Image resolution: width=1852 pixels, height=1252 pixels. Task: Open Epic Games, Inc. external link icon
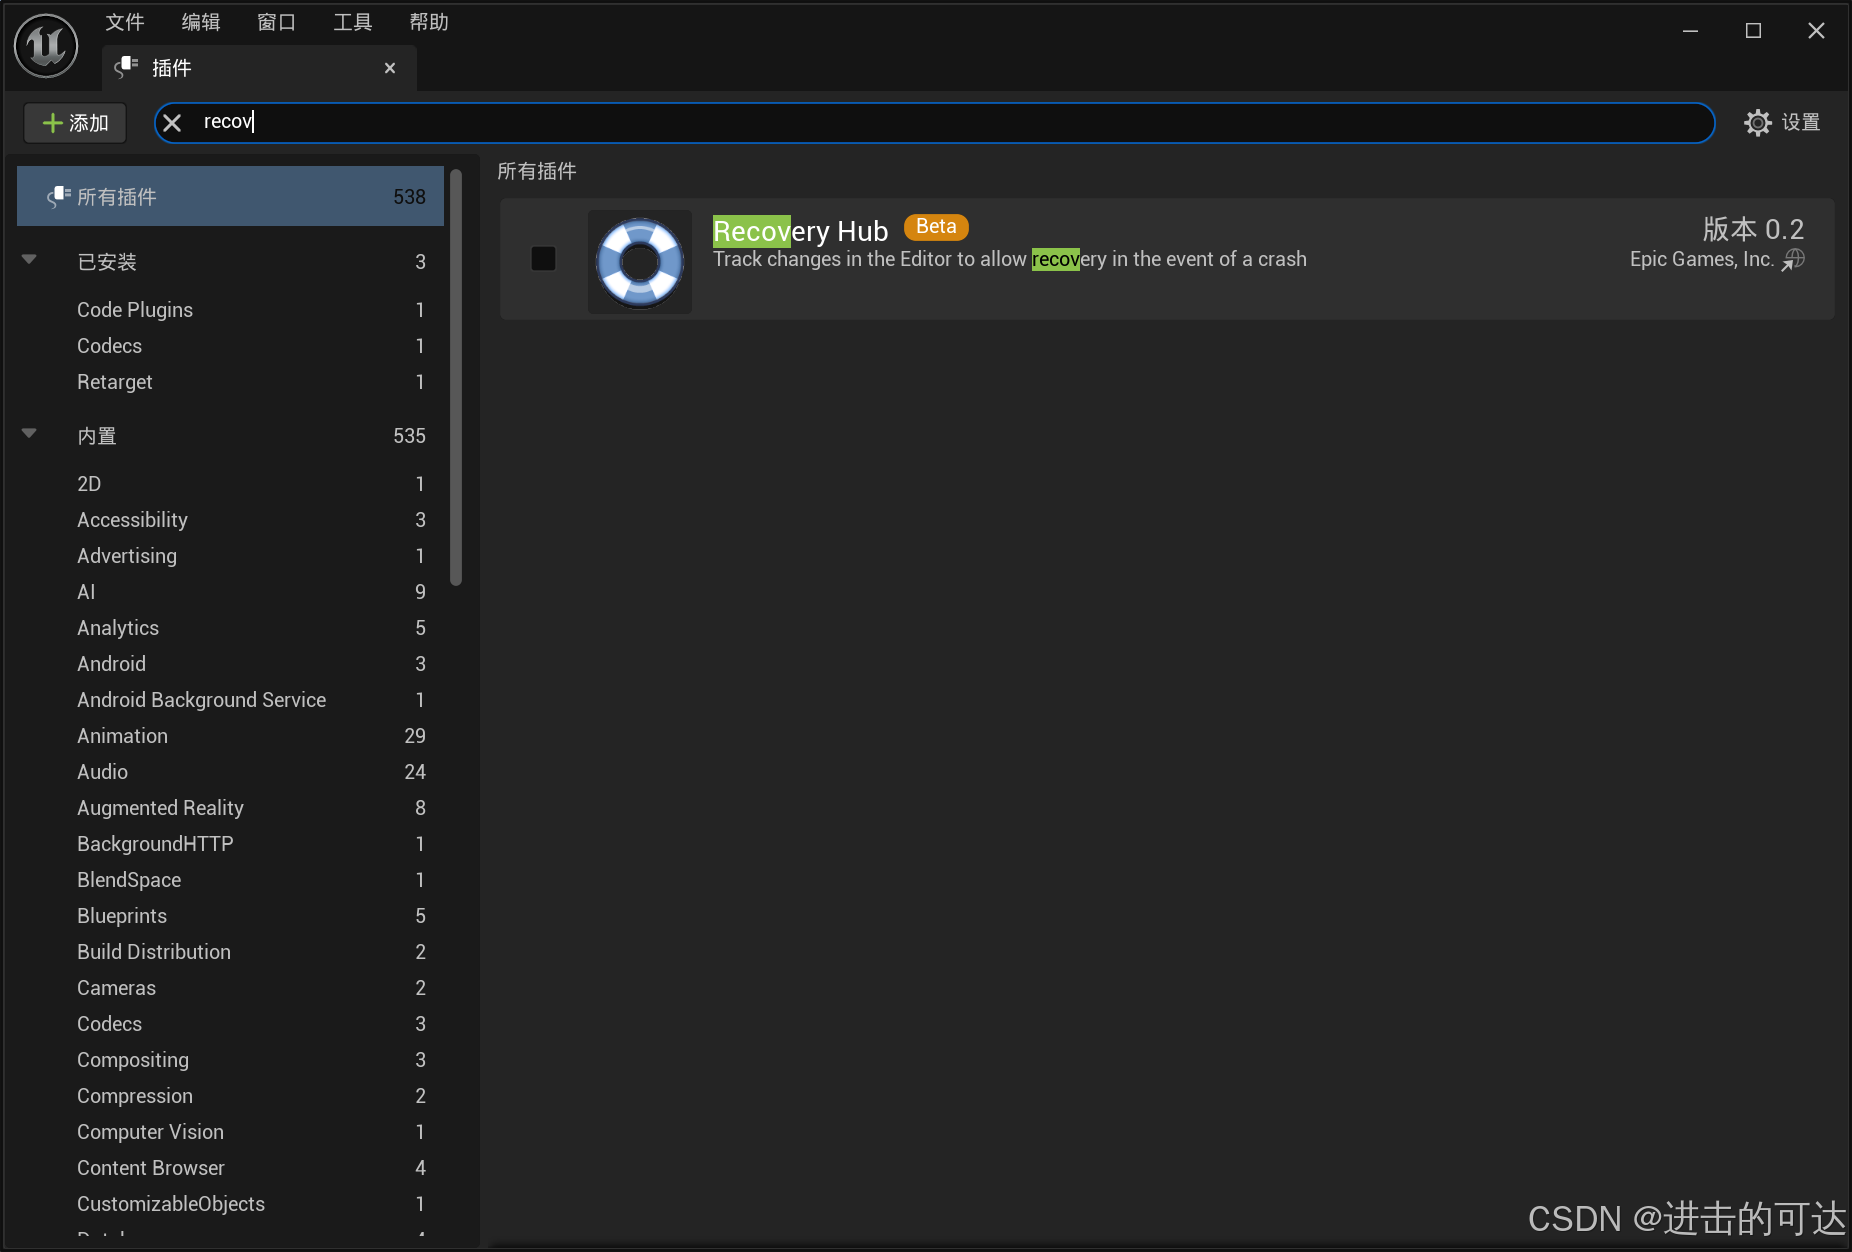[1794, 260]
